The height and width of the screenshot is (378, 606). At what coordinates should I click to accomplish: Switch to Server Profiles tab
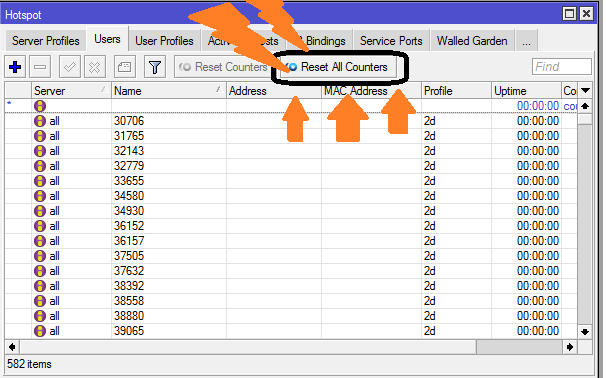click(46, 41)
